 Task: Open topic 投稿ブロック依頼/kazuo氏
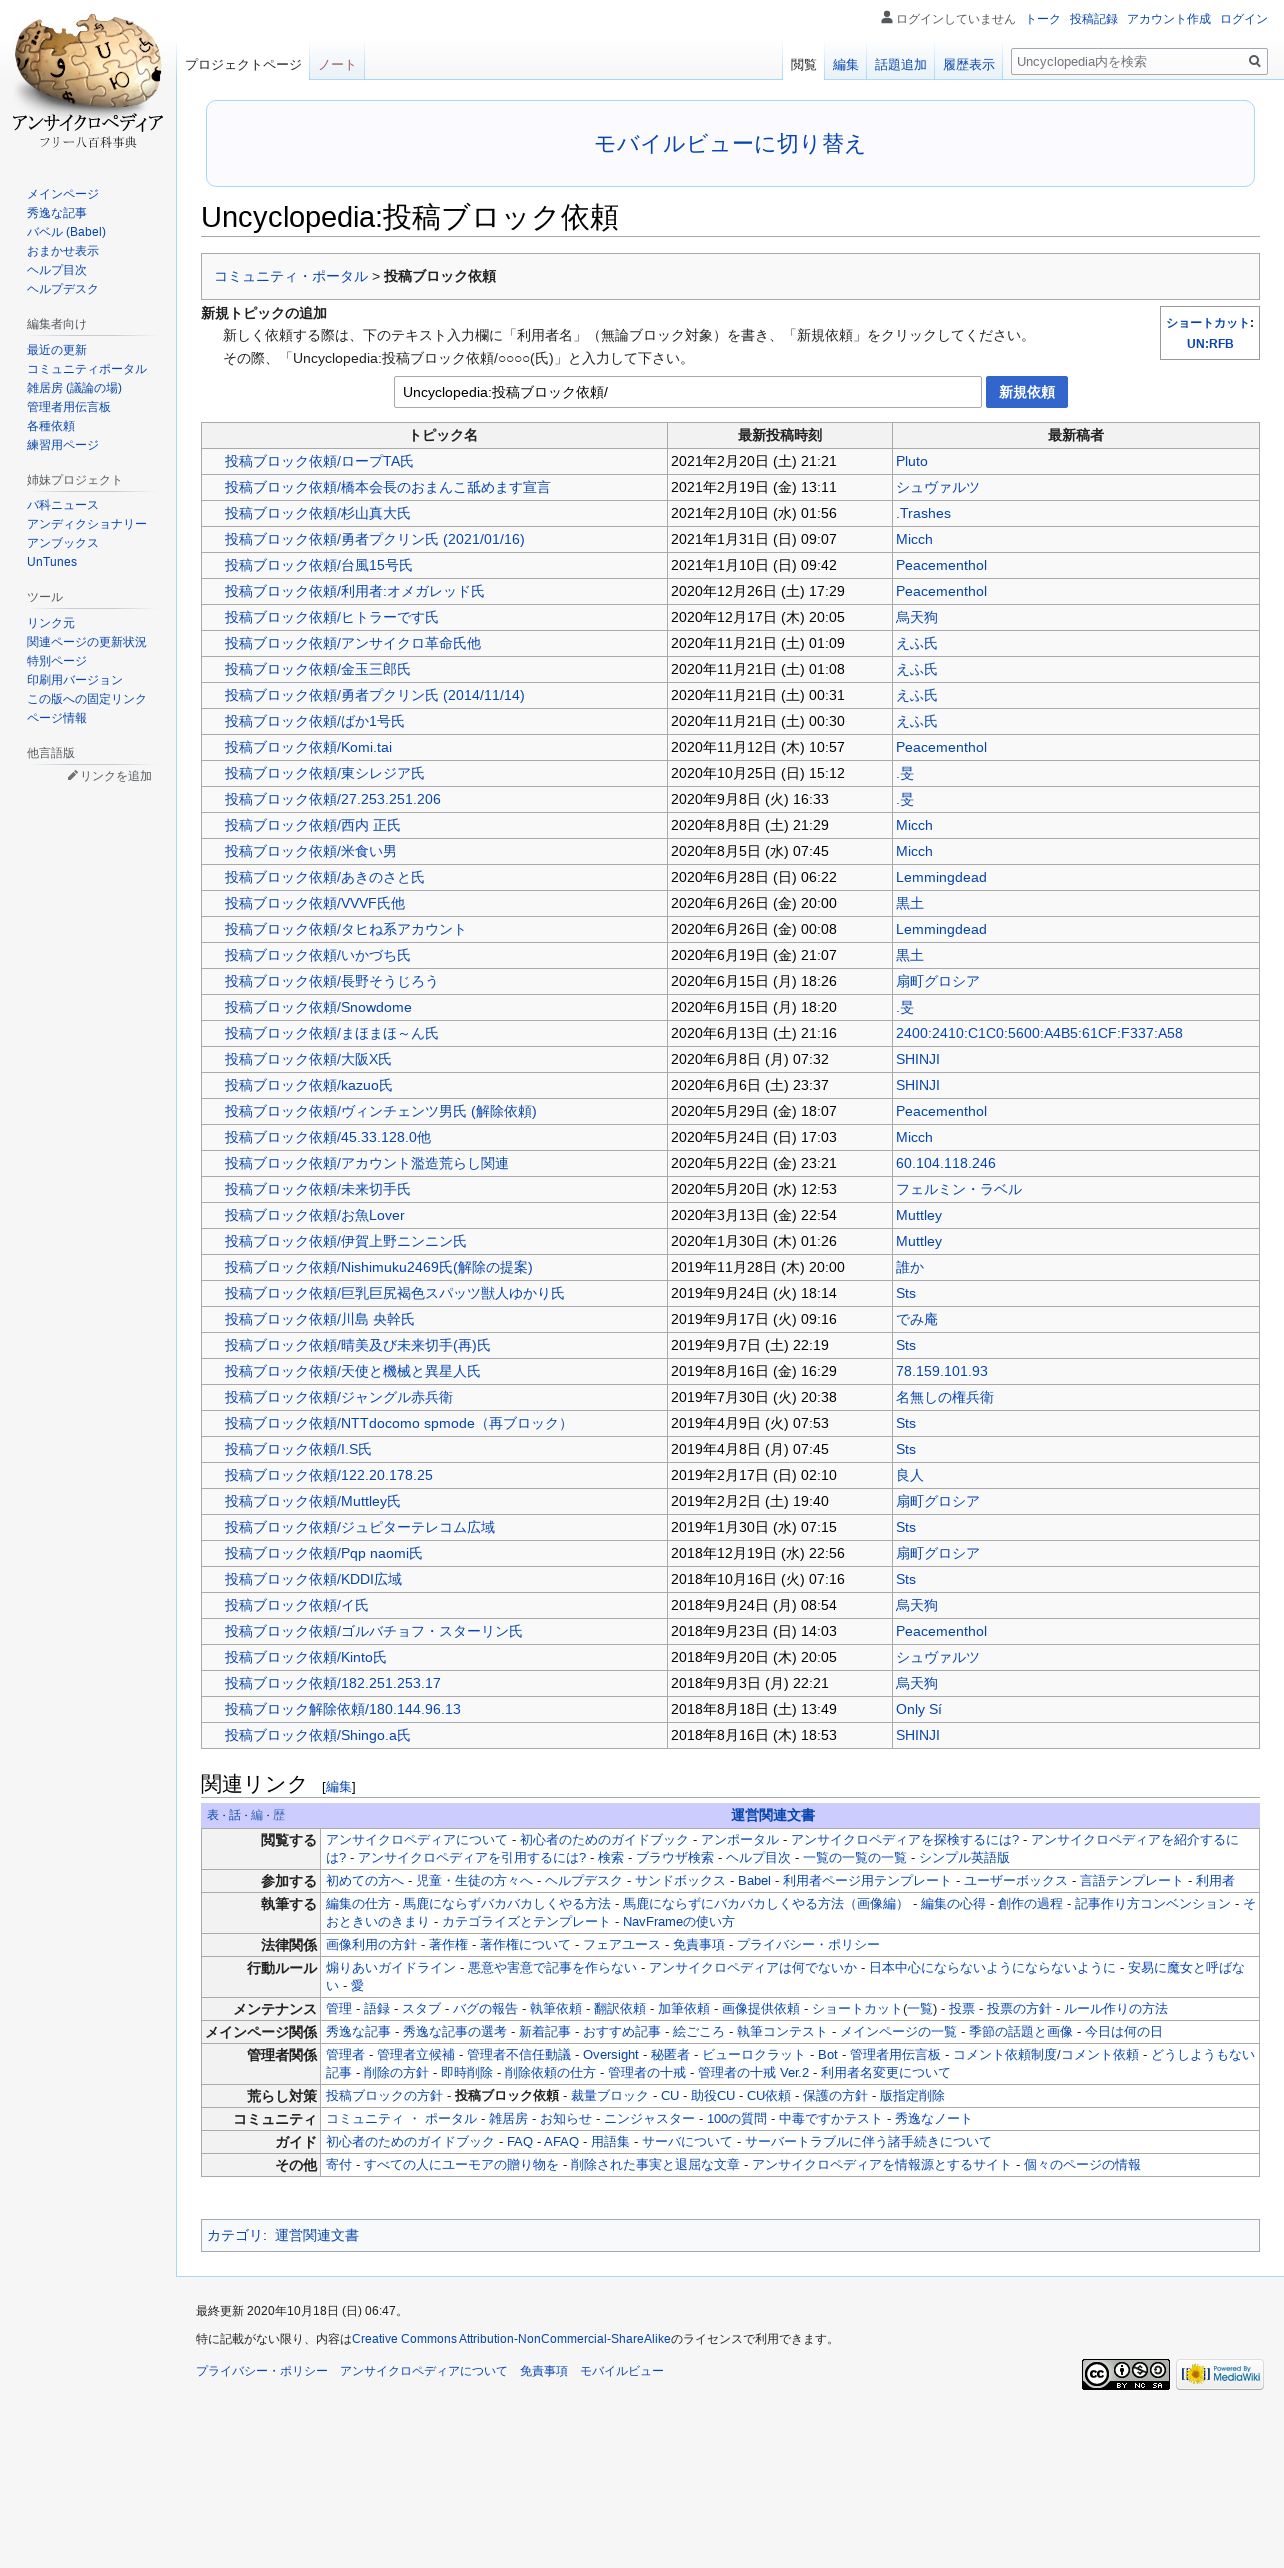tap(309, 1085)
